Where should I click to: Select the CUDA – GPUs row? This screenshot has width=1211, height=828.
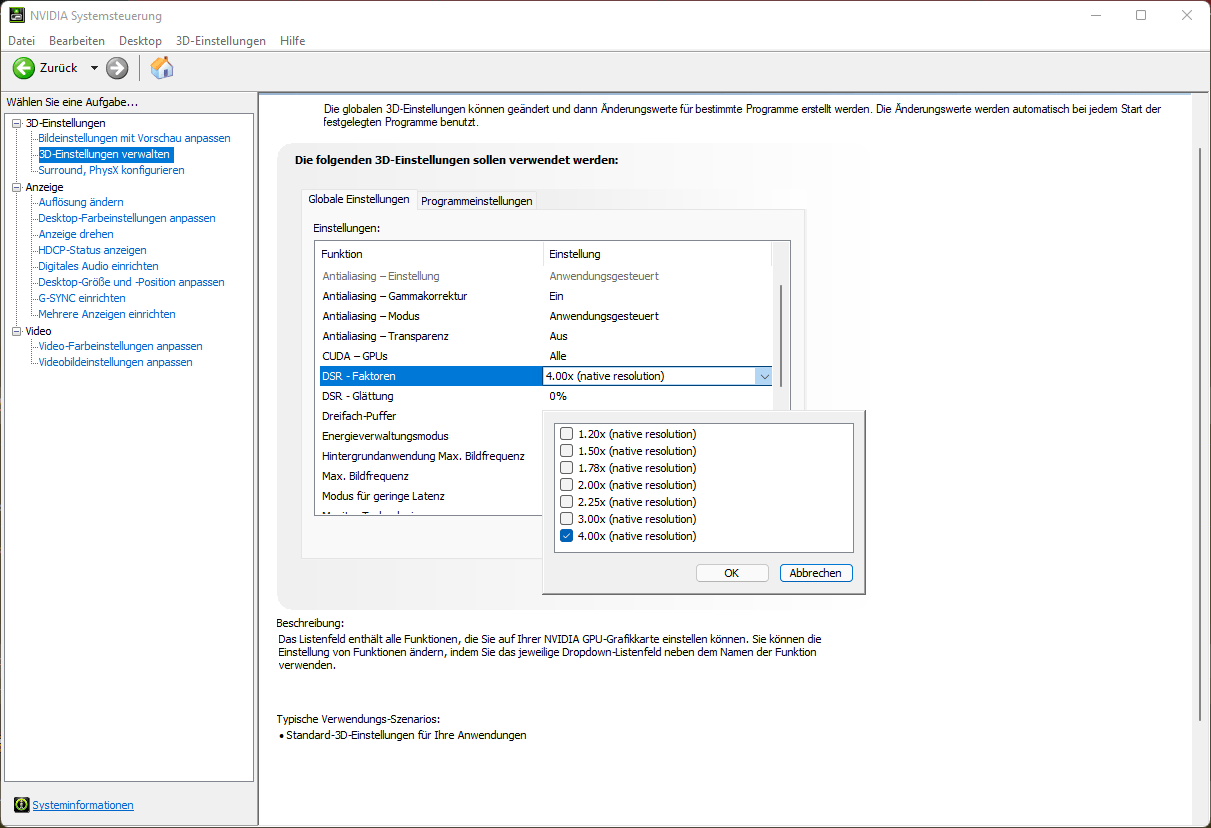pos(546,356)
